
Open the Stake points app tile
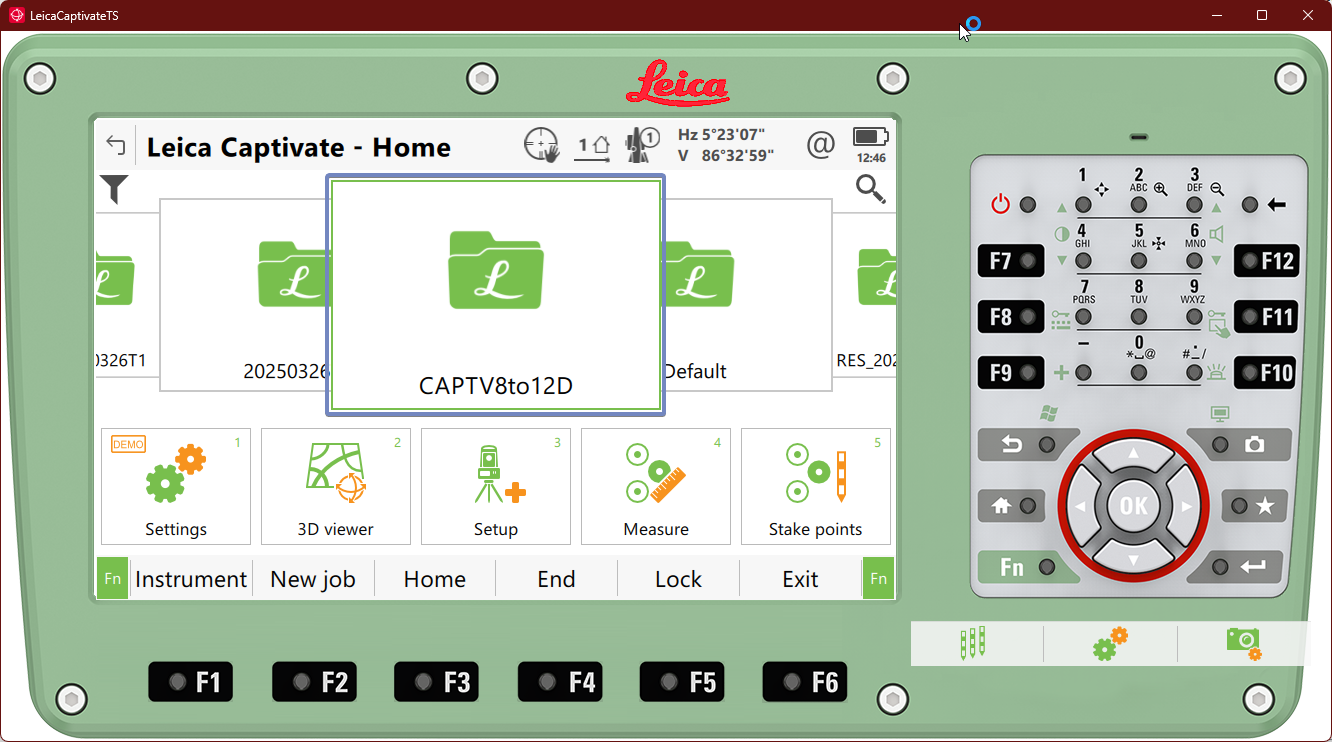point(816,487)
